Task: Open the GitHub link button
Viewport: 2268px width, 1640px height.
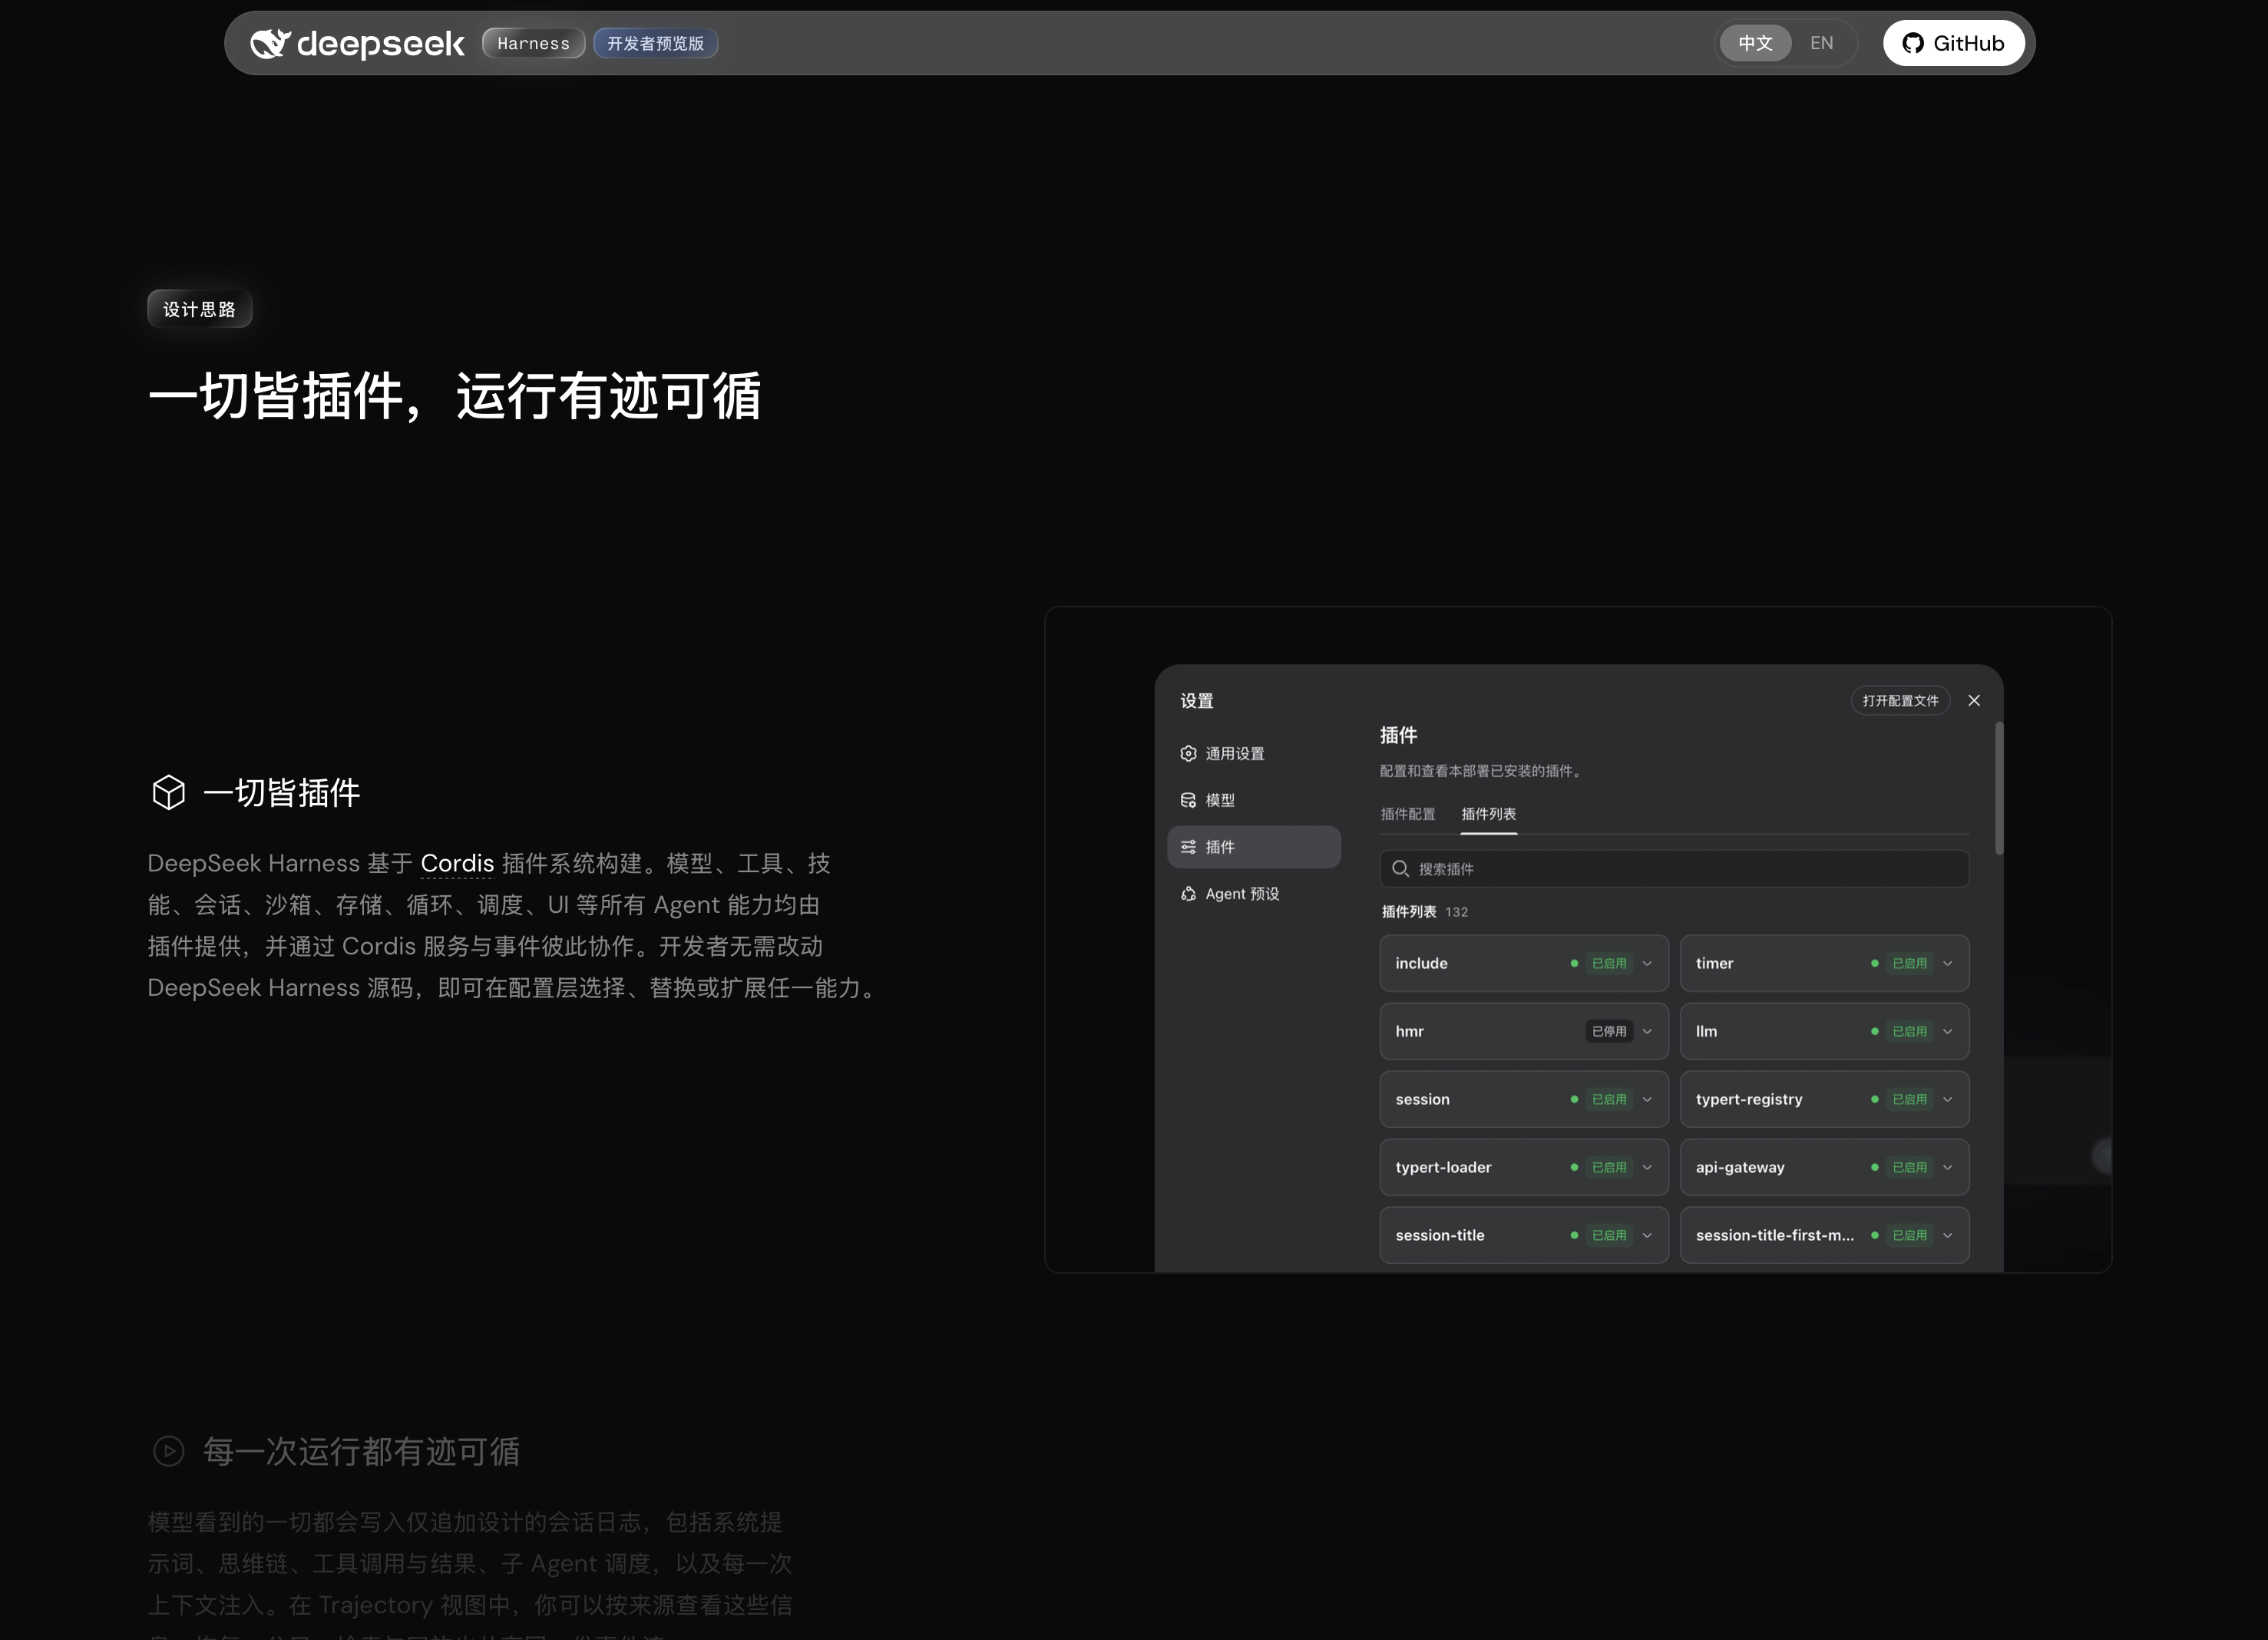Action: [x=1953, y=43]
